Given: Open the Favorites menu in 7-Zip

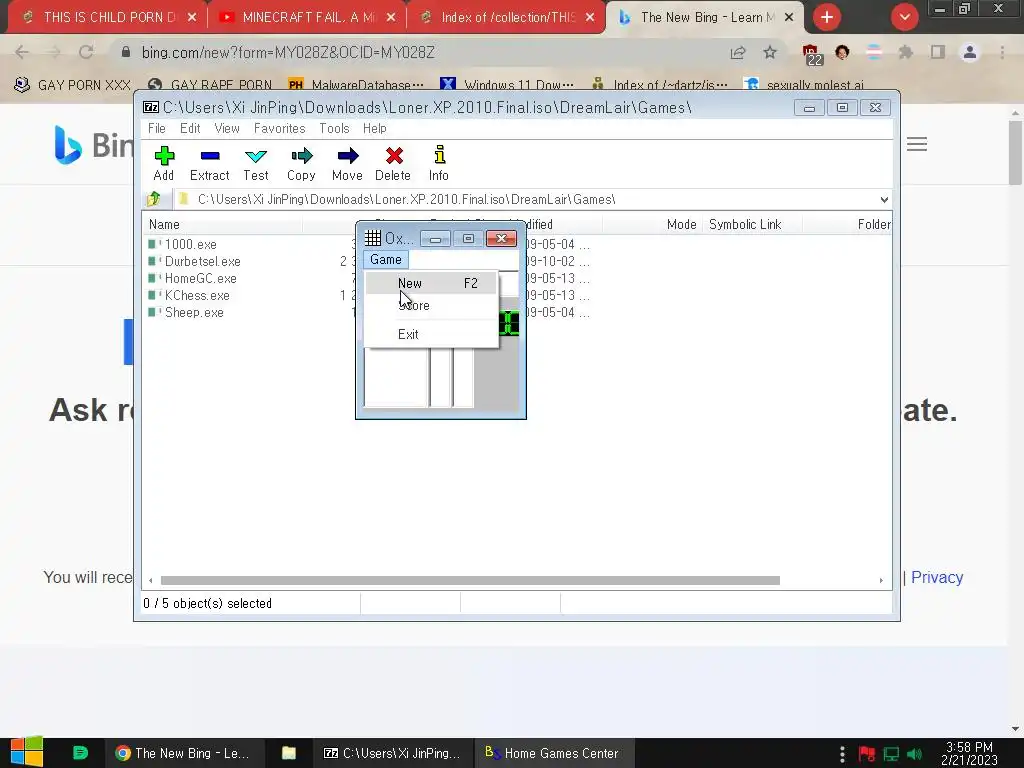Looking at the screenshot, I should pyautogui.click(x=280, y=128).
